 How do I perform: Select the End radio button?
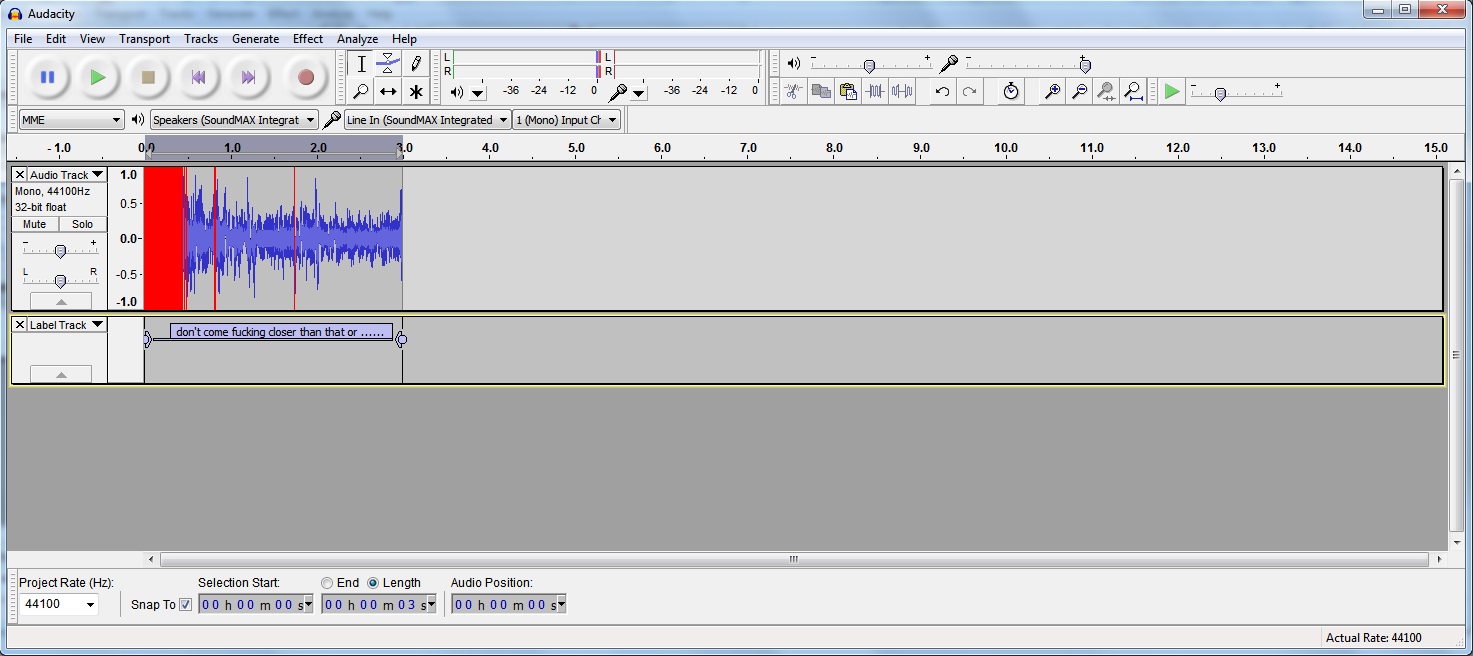pos(327,583)
